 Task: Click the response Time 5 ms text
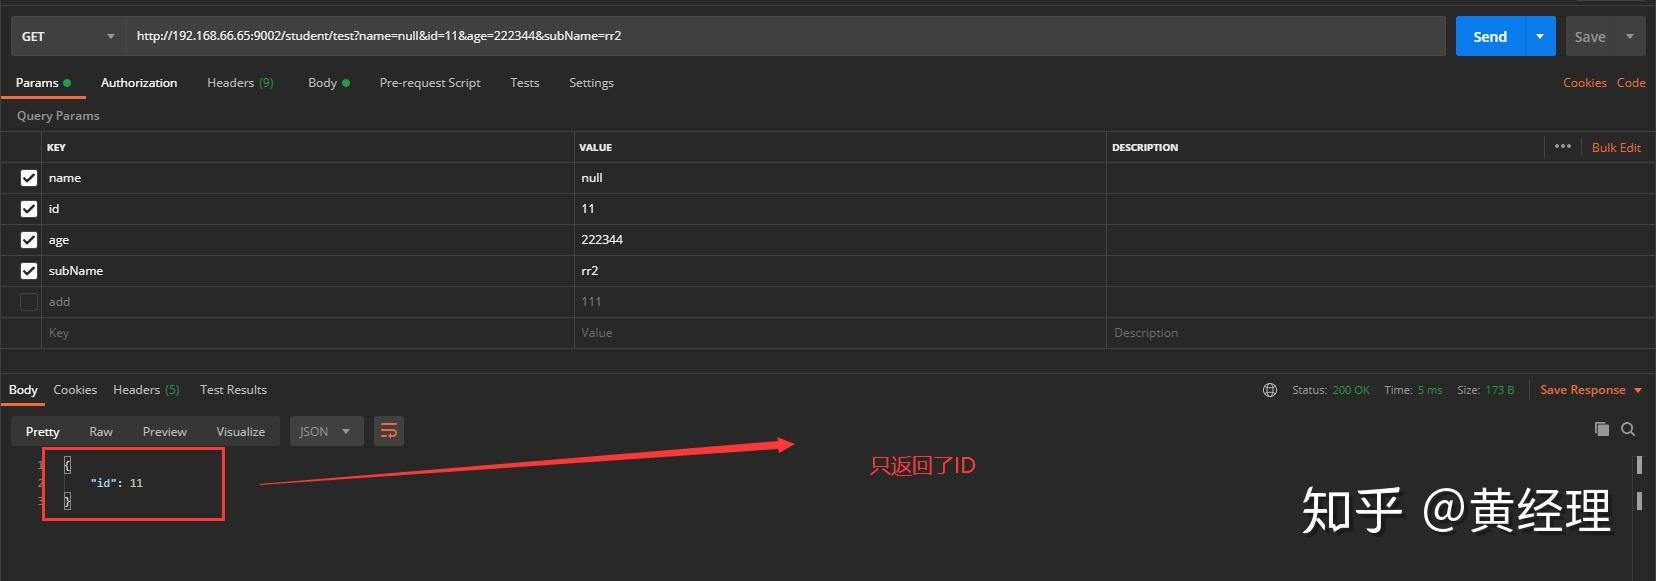coord(1413,390)
